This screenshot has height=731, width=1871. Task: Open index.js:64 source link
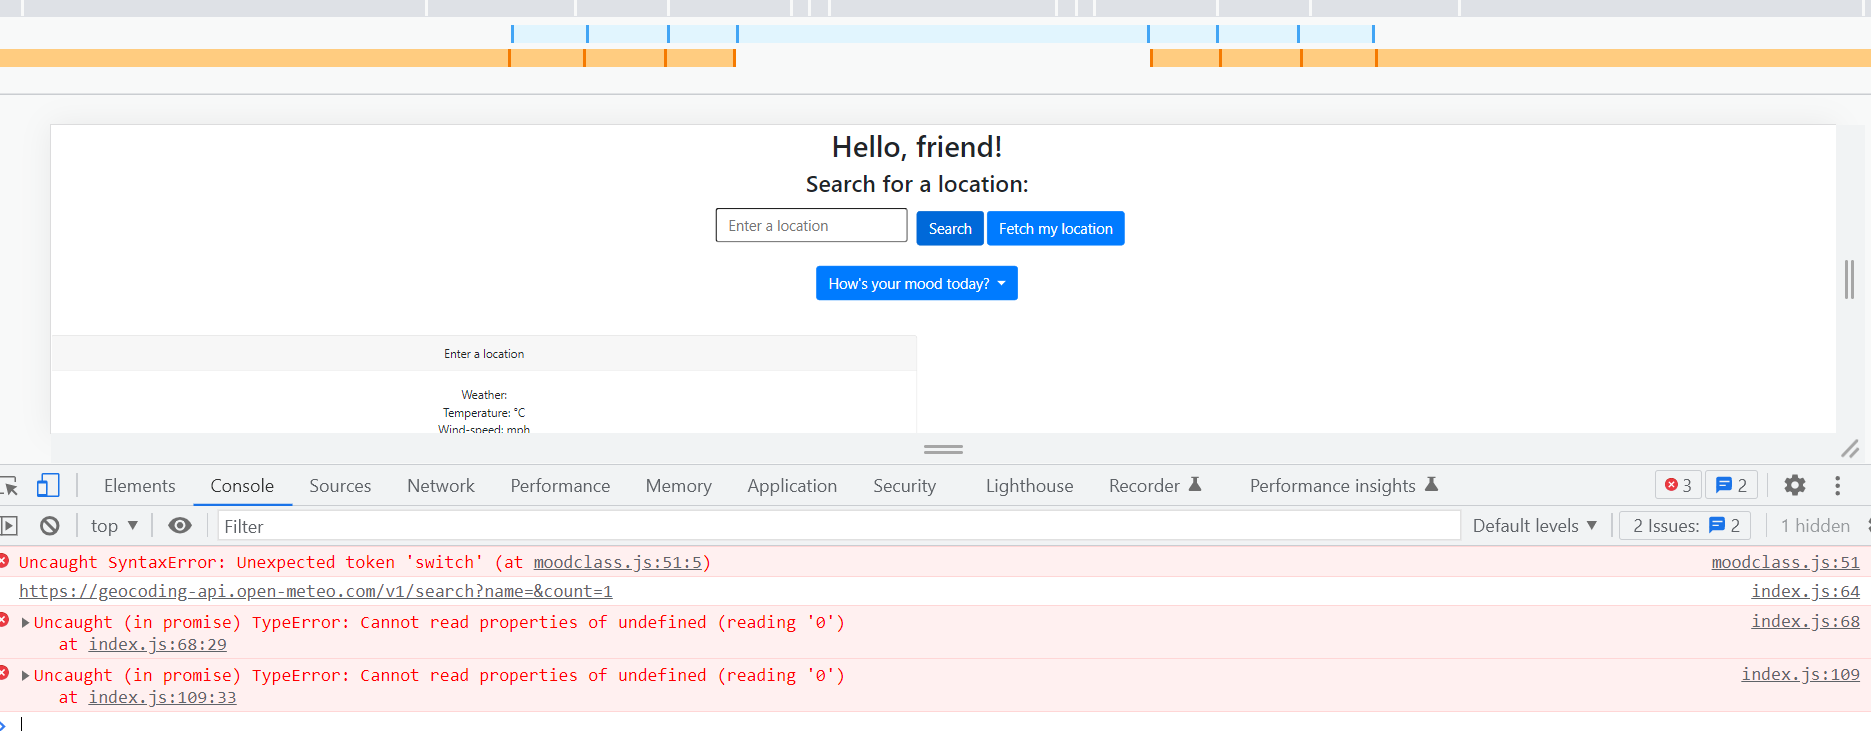[x=1806, y=591]
